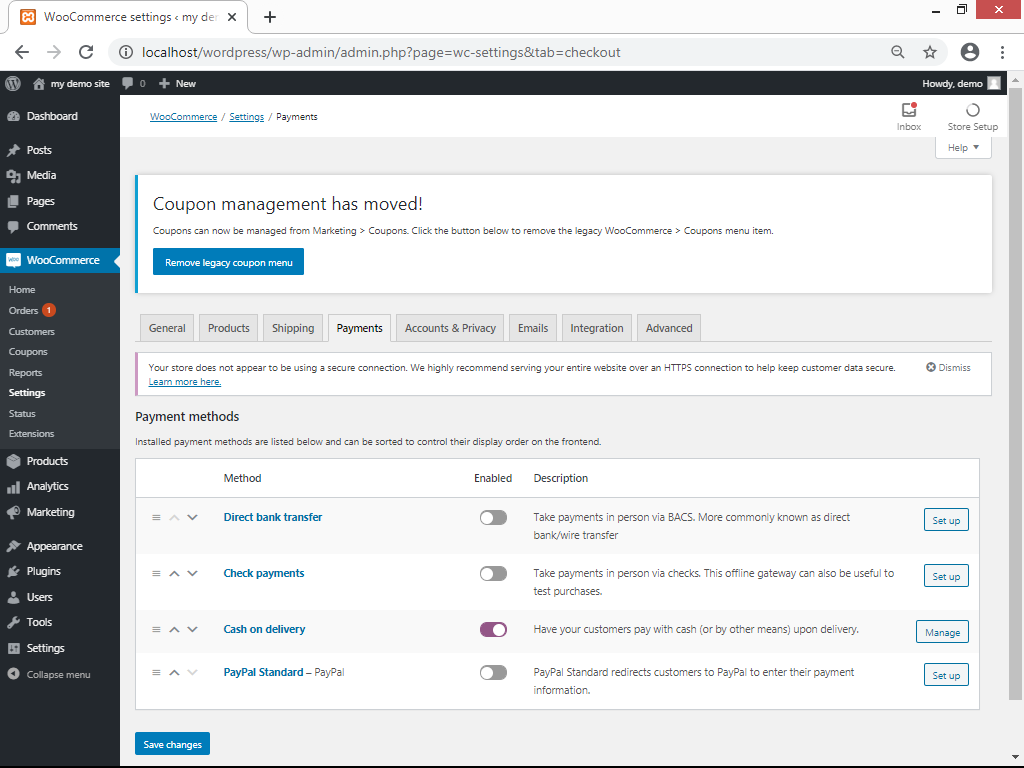Reload the page with the refresh button
Image resolution: width=1024 pixels, height=768 pixels.
pos(86,52)
